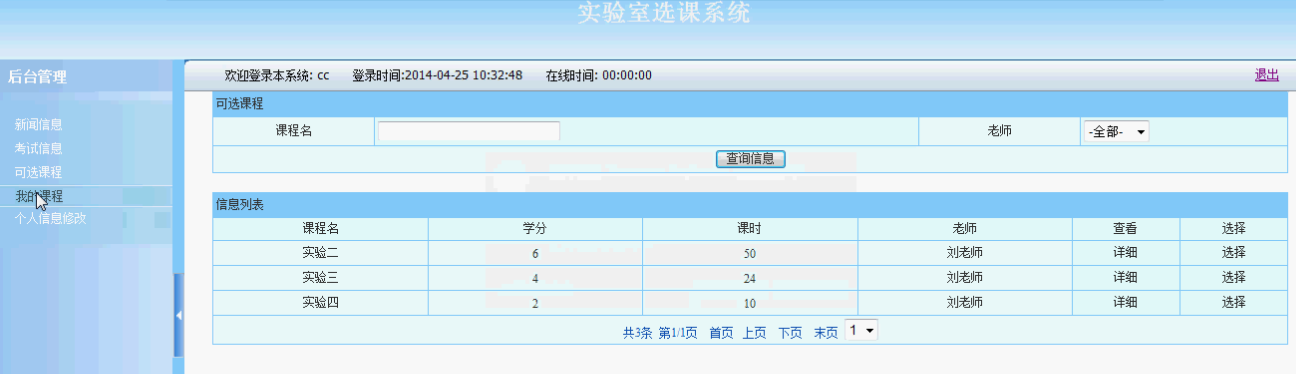The image size is (1296, 374).
Task: Go to 首页 in pagination
Action: coord(721,333)
